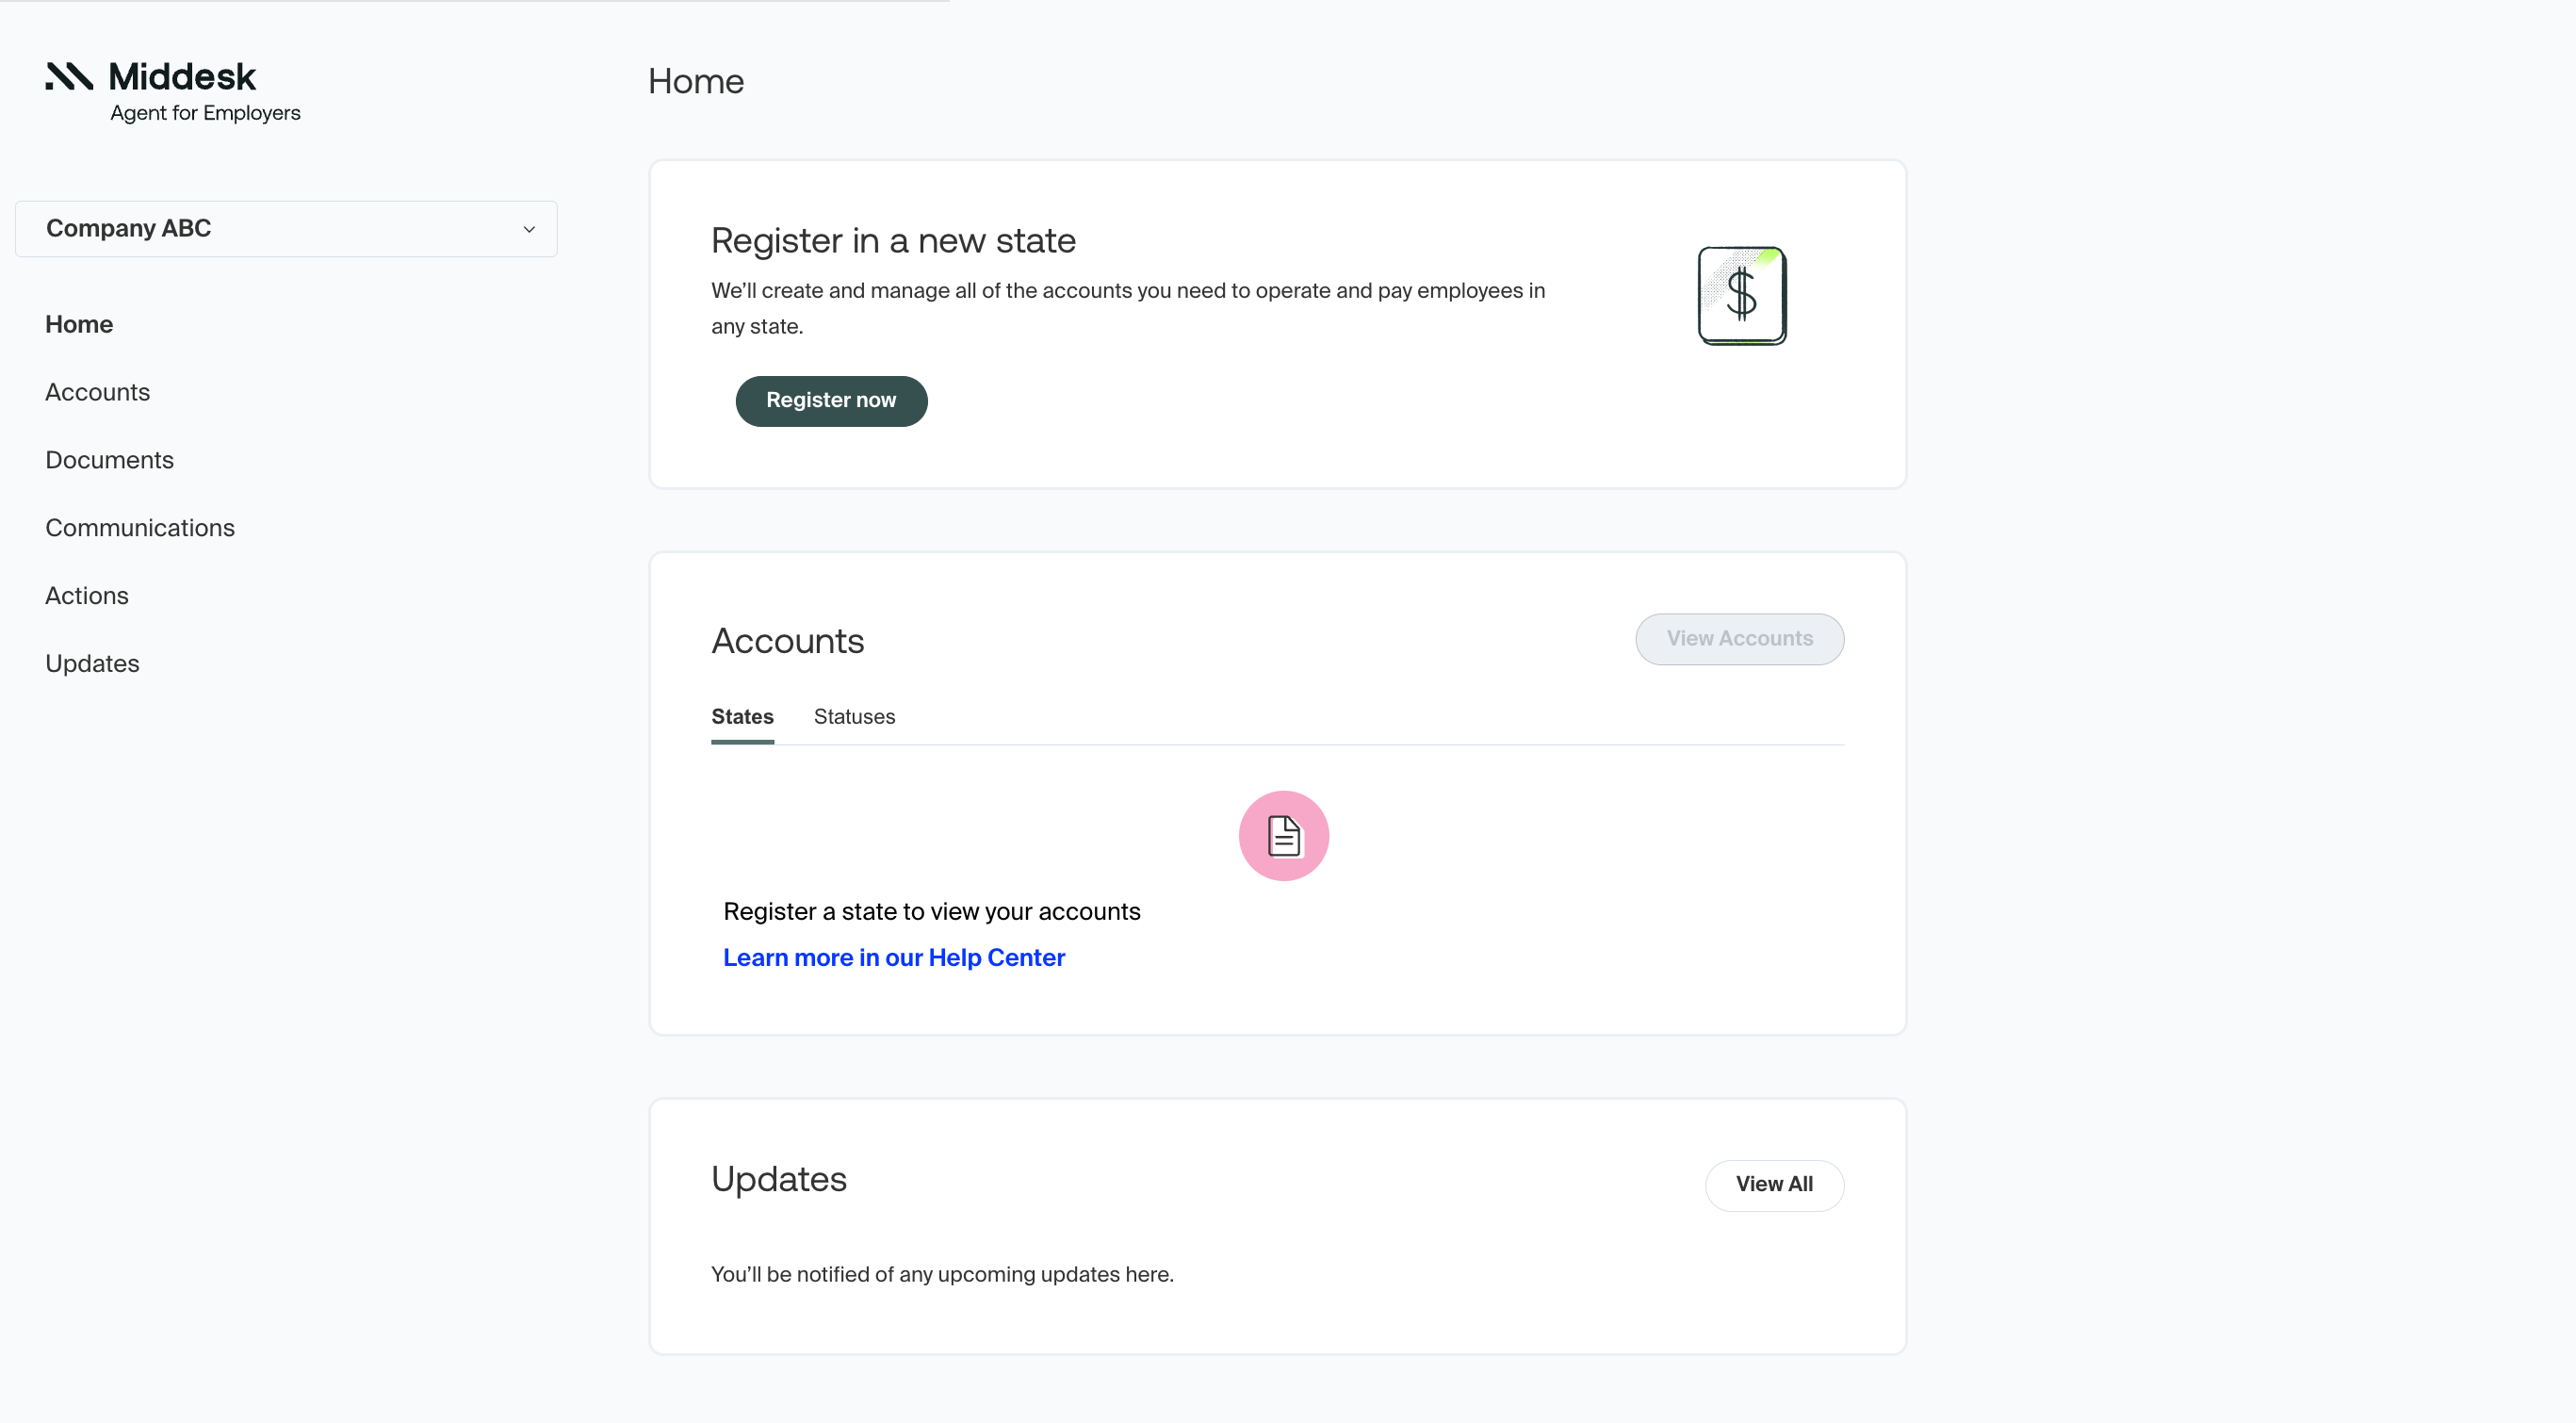2576x1423 pixels.
Task: Open Updates in the sidebar
Action: pyautogui.click(x=92, y=664)
